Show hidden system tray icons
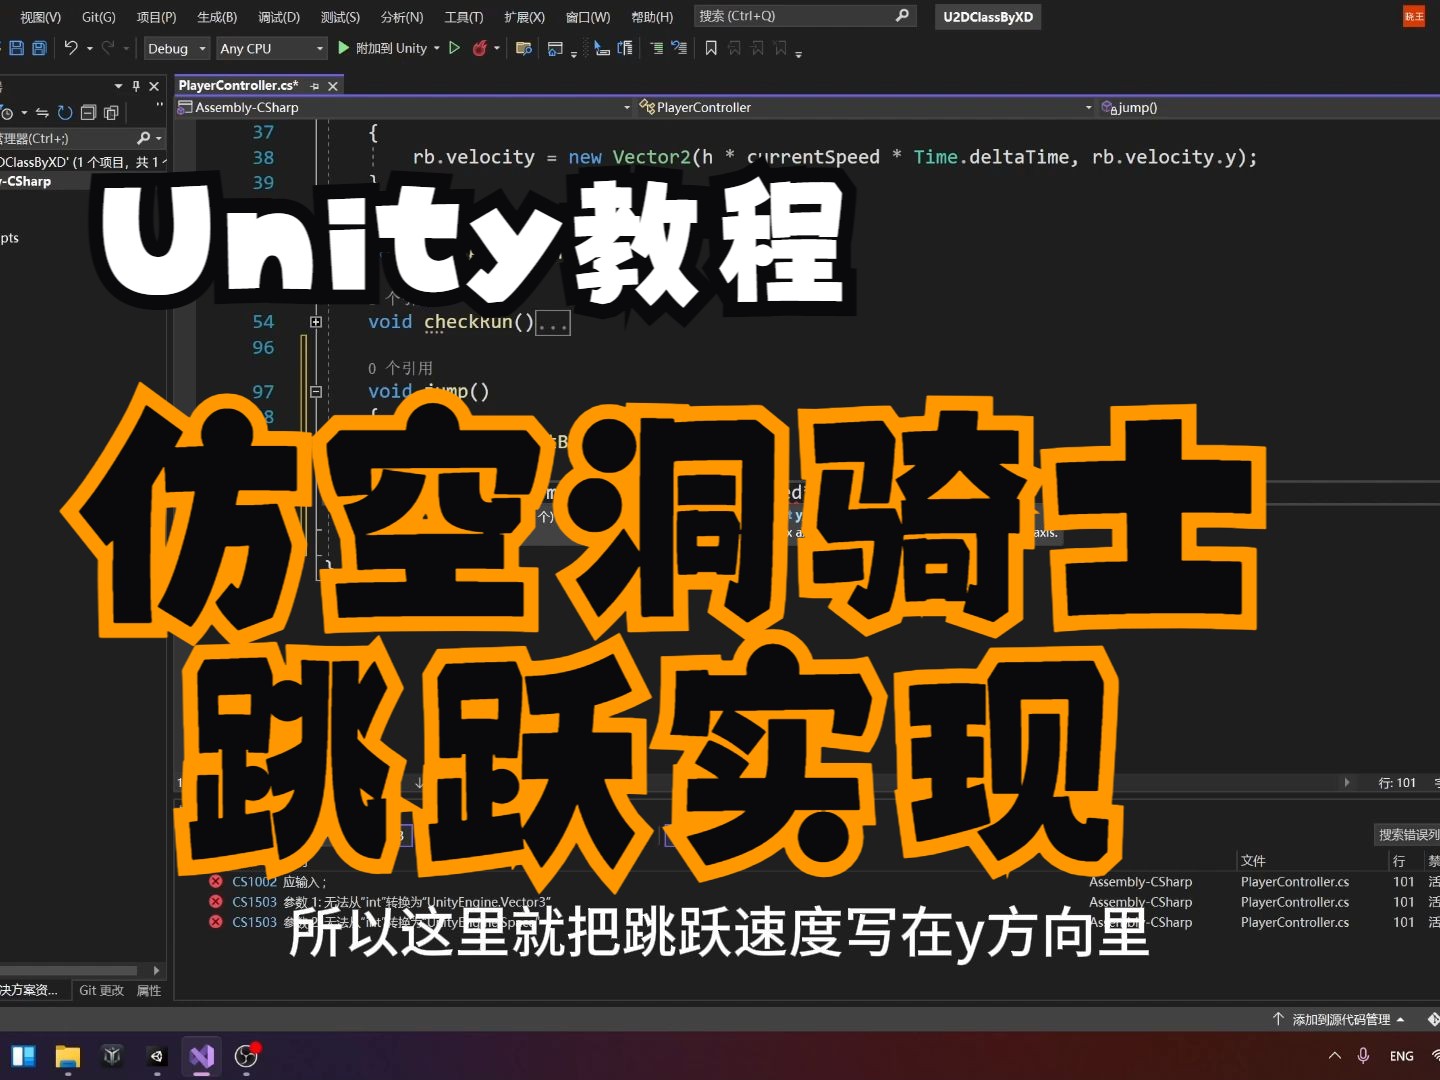 [1334, 1056]
